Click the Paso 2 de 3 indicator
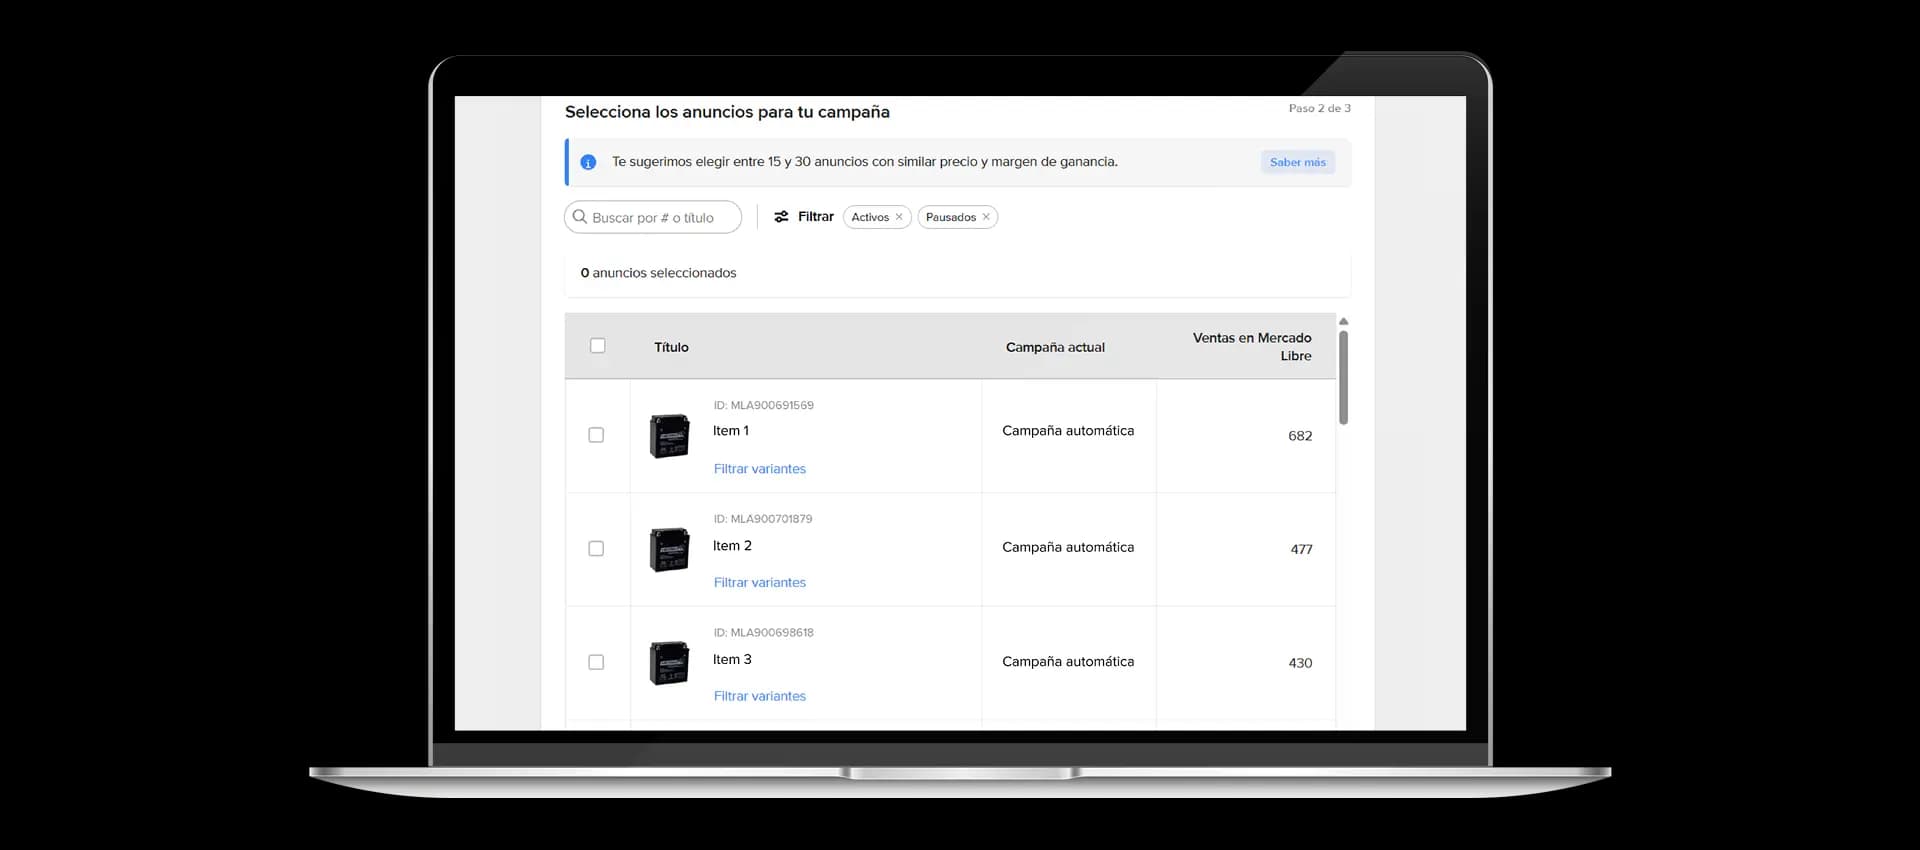Image resolution: width=1920 pixels, height=850 pixels. pyautogui.click(x=1319, y=108)
